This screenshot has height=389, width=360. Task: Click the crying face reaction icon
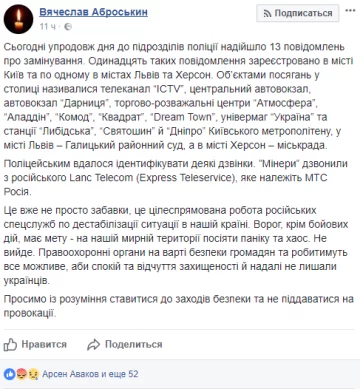[33, 374]
